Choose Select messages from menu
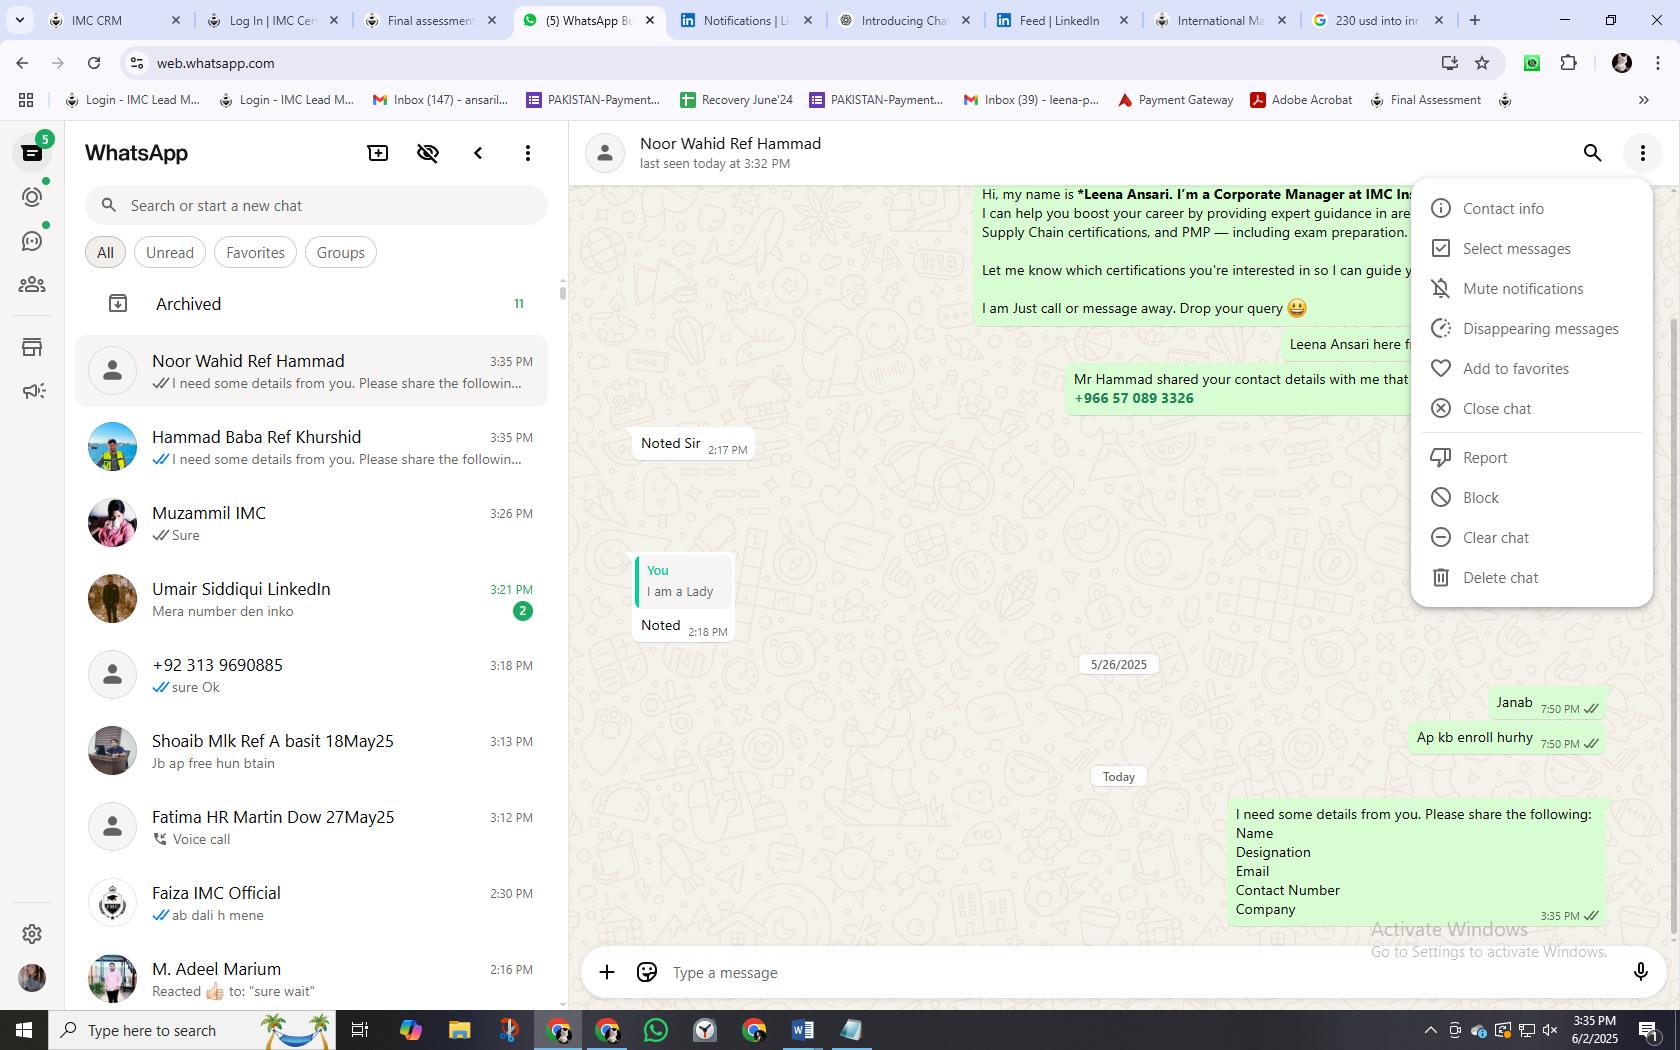This screenshot has height=1050, width=1680. pos(1531,248)
